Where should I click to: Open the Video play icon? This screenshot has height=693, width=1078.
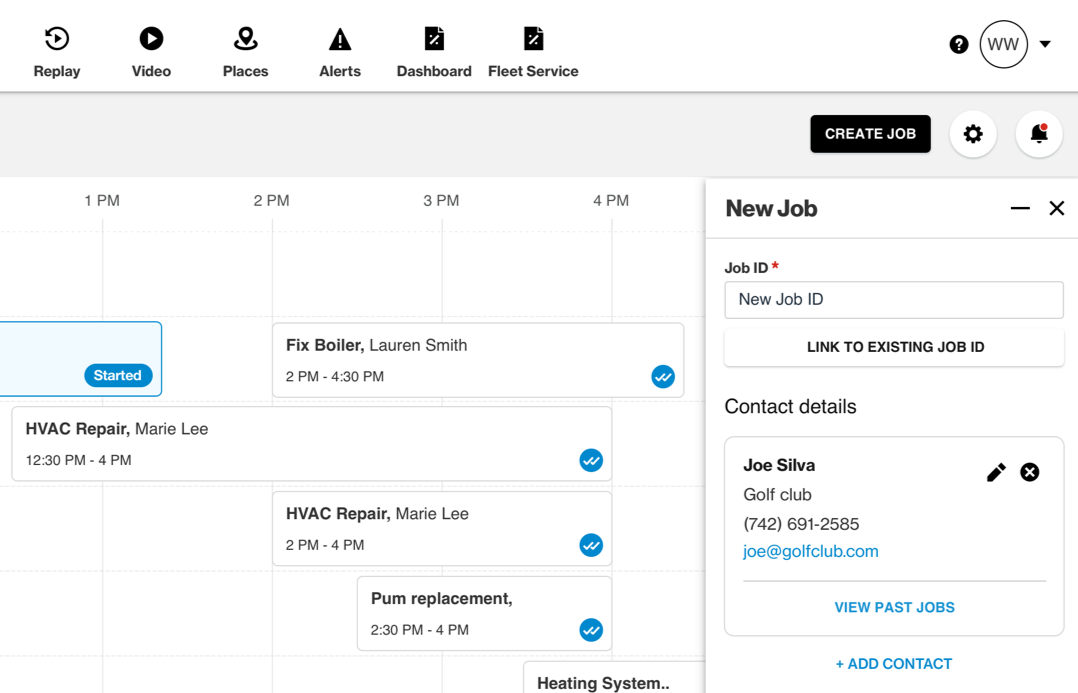pyautogui.click(x=151, y=38)
